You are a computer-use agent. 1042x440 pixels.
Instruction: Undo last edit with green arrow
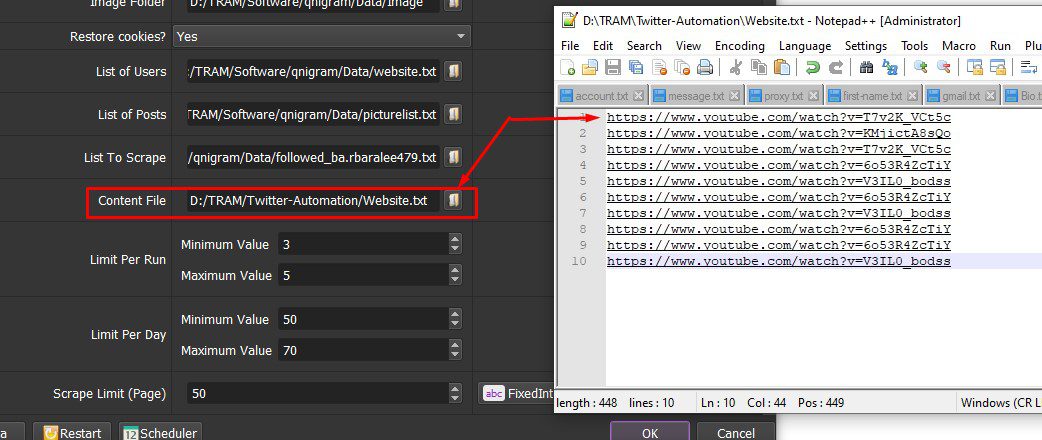click(812, 67)
